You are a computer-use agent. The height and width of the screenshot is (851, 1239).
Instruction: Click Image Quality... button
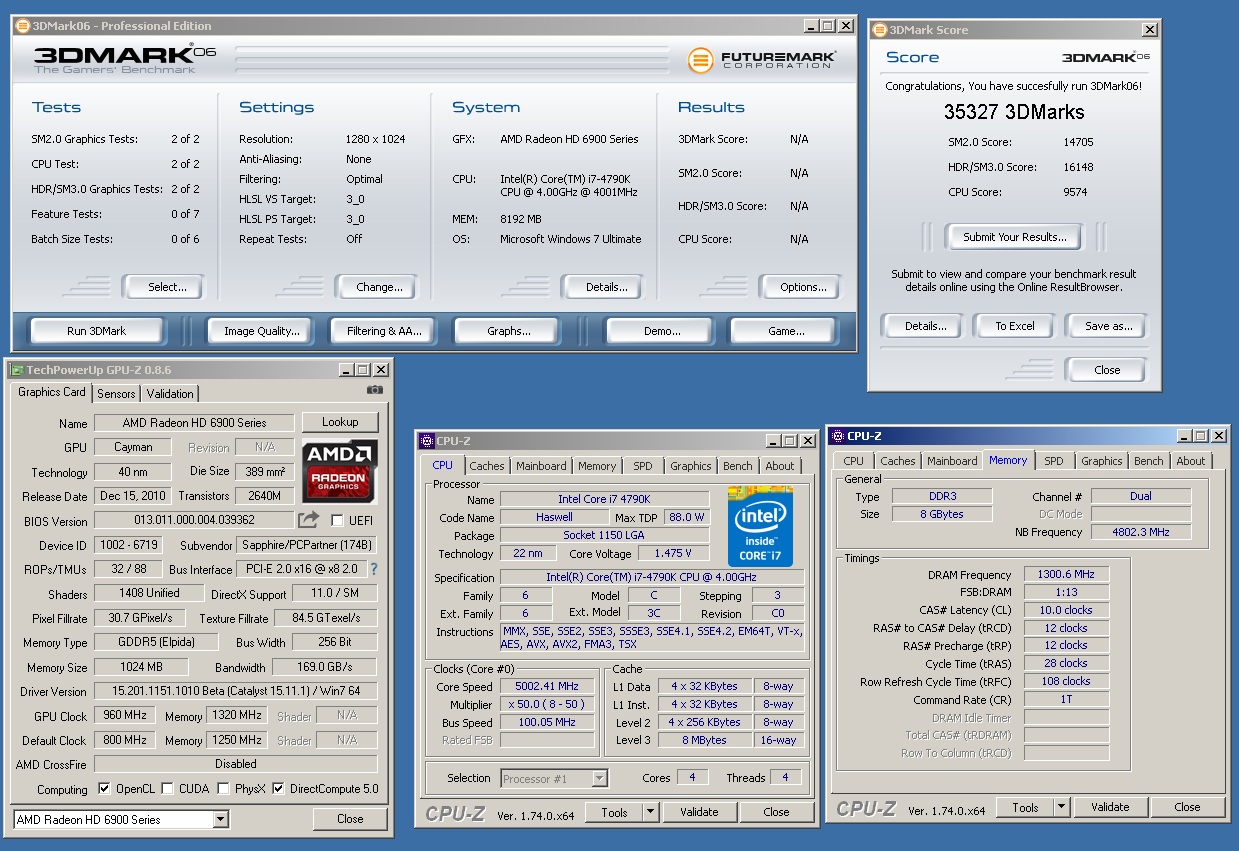click(261, 331)
